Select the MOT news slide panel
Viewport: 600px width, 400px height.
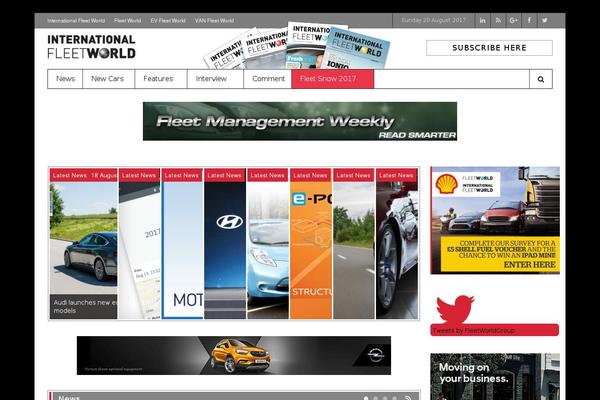coord(183,243)
